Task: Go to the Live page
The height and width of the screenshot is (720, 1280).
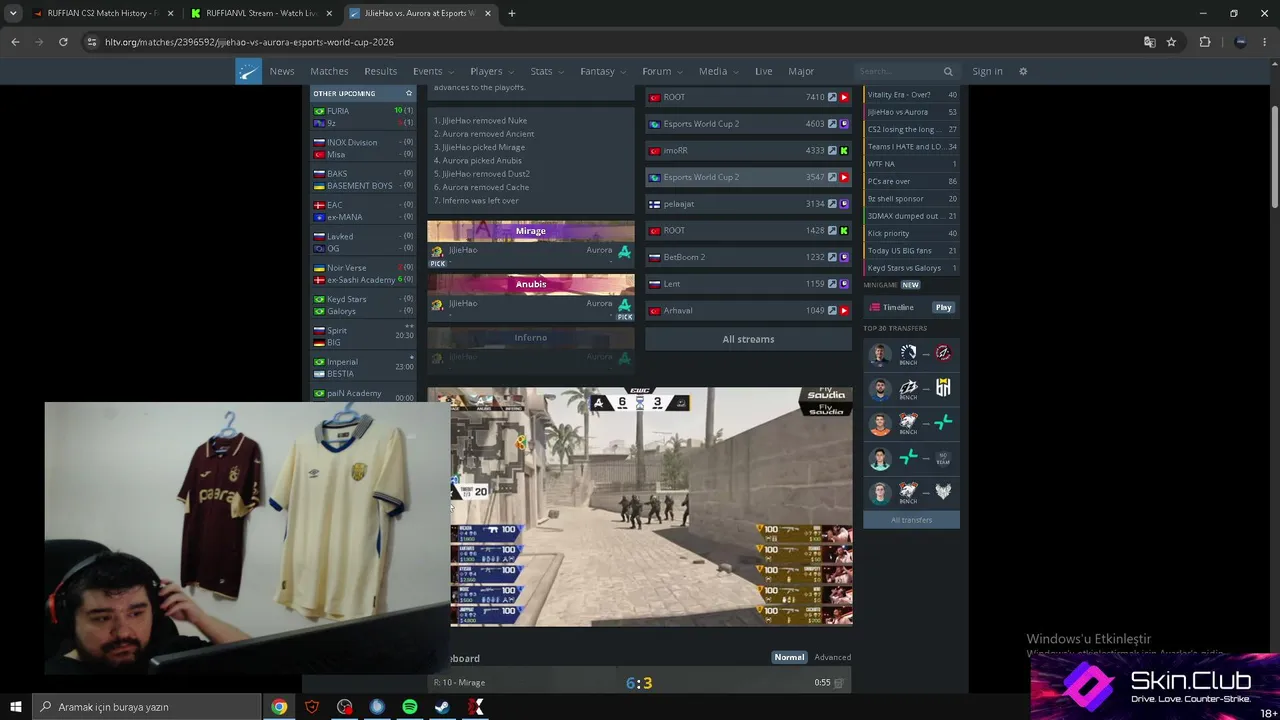Action: point(764,72)
